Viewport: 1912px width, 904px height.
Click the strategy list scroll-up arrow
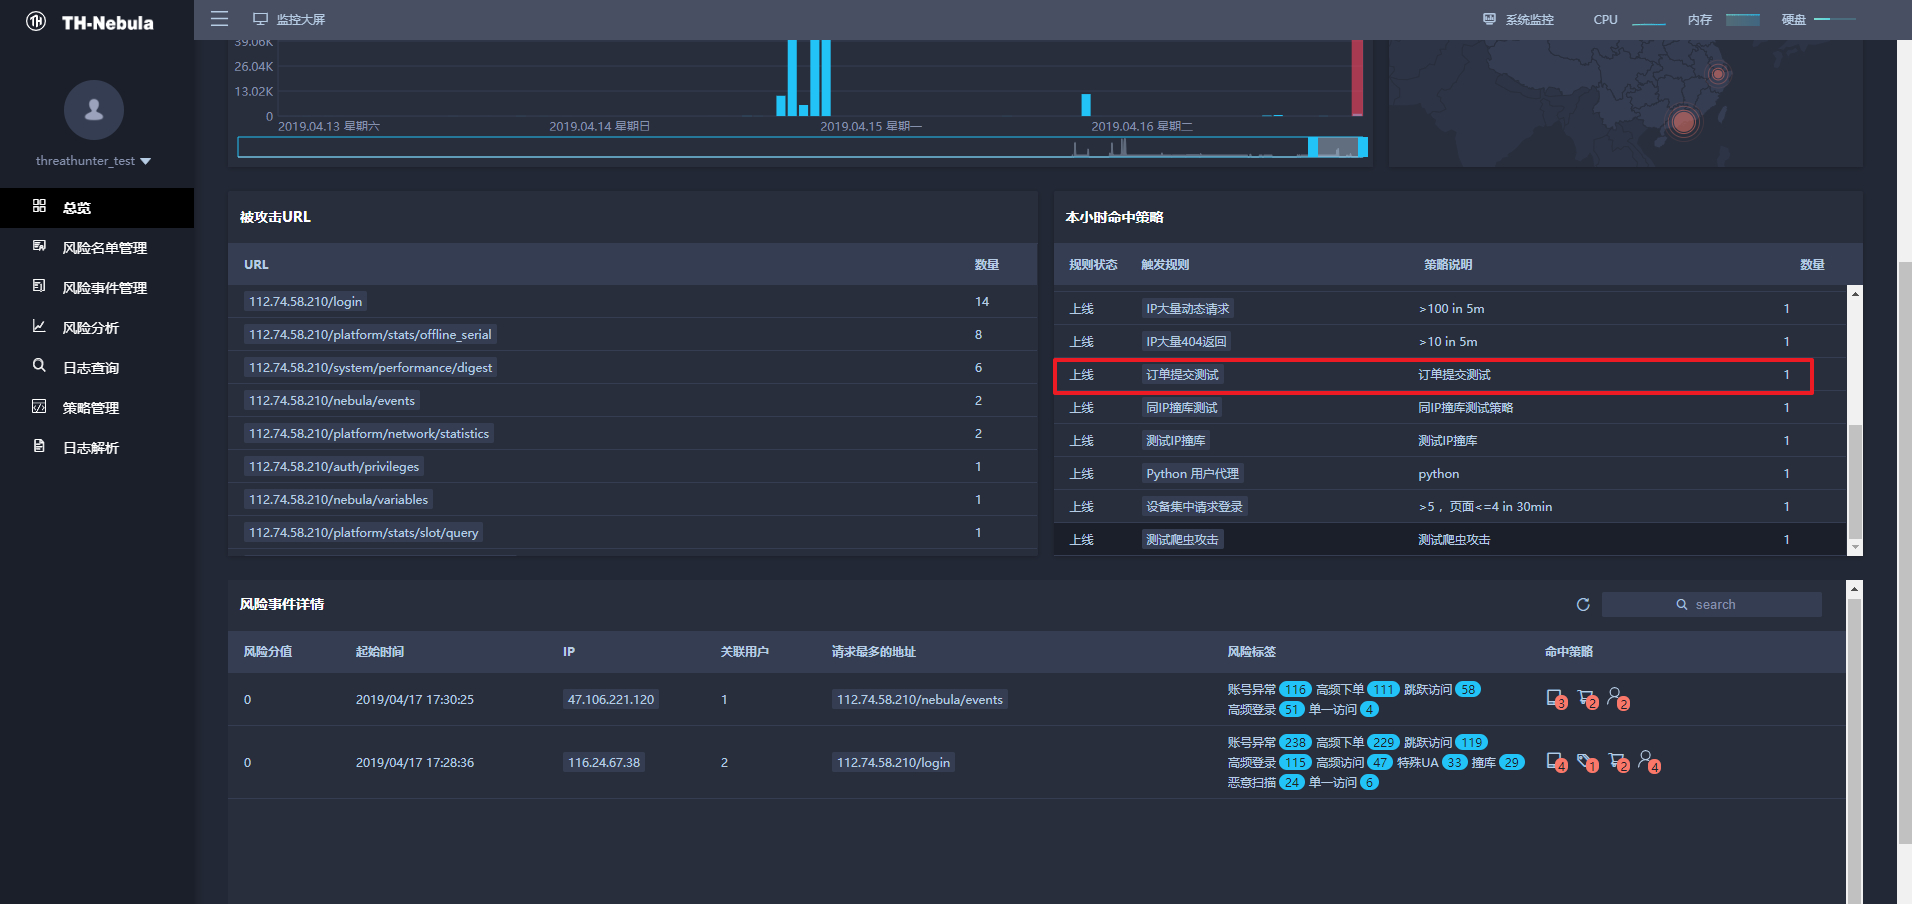pos(1855,293)
